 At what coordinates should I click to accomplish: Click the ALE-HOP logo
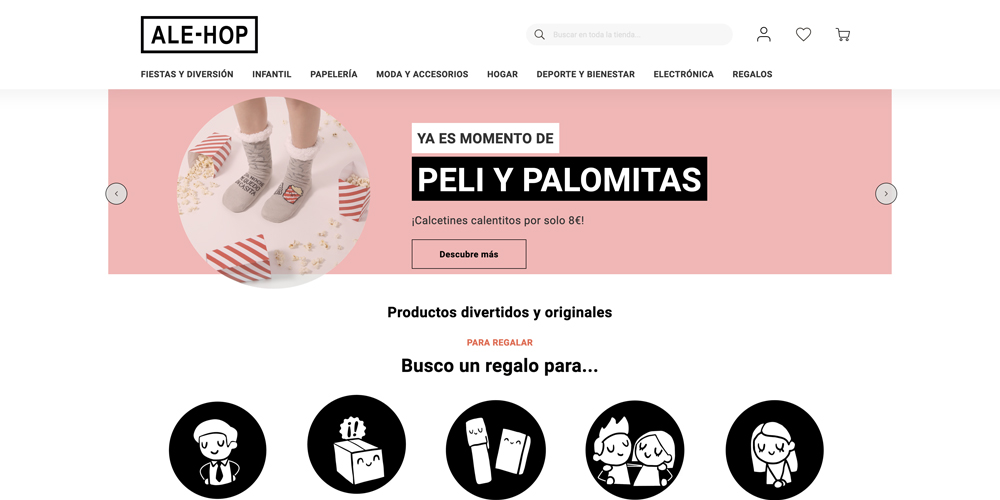(199, 34)
